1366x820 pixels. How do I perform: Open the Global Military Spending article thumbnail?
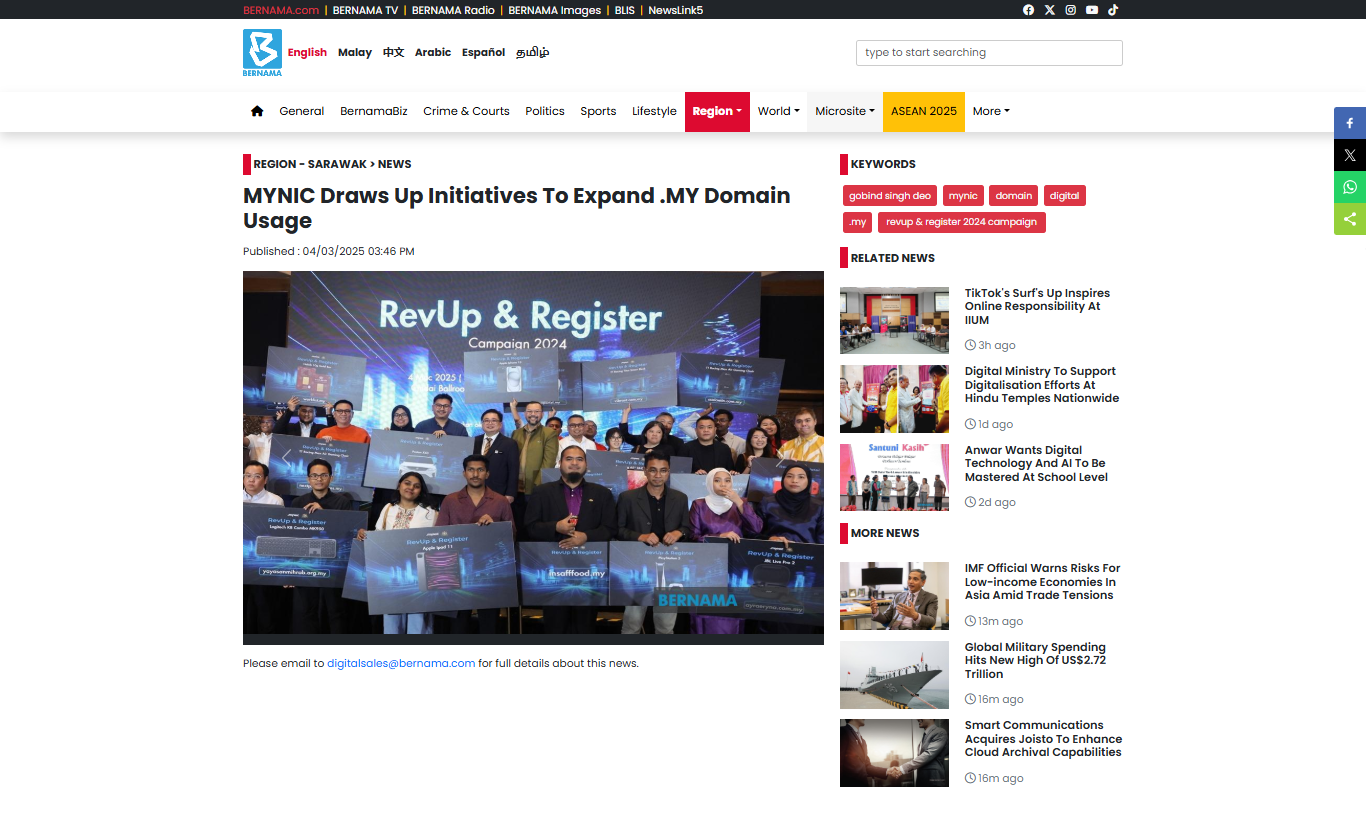pos(894,675)
